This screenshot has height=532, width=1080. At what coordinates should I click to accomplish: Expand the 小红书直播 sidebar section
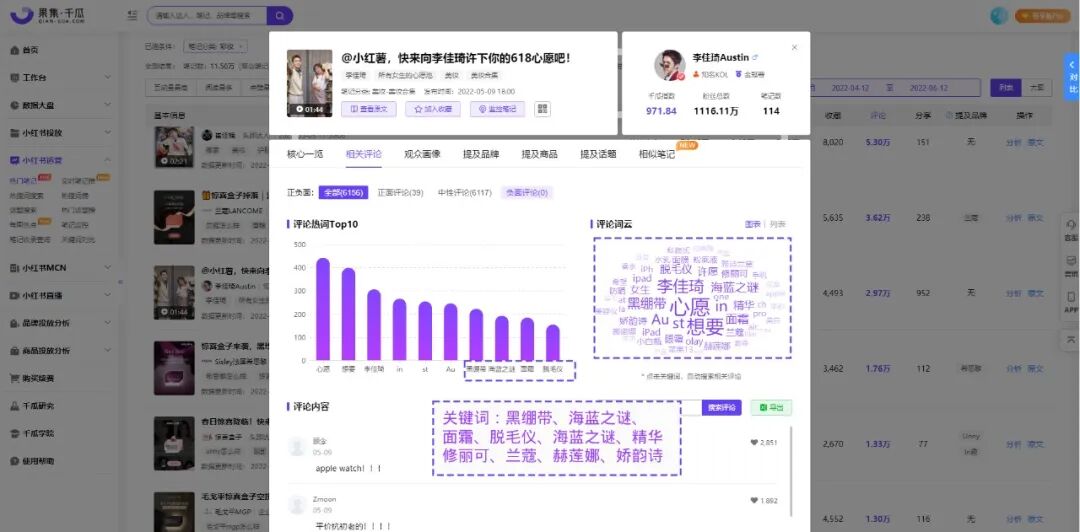61,295
